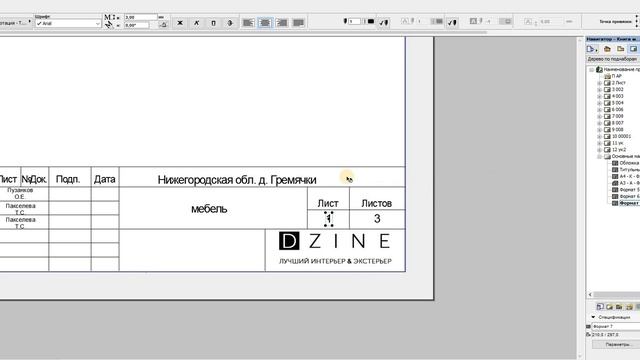The image size is (640, 360).
Task: Click the fourth icon in Navigator bottom toolbar
Action: [629, 307]
